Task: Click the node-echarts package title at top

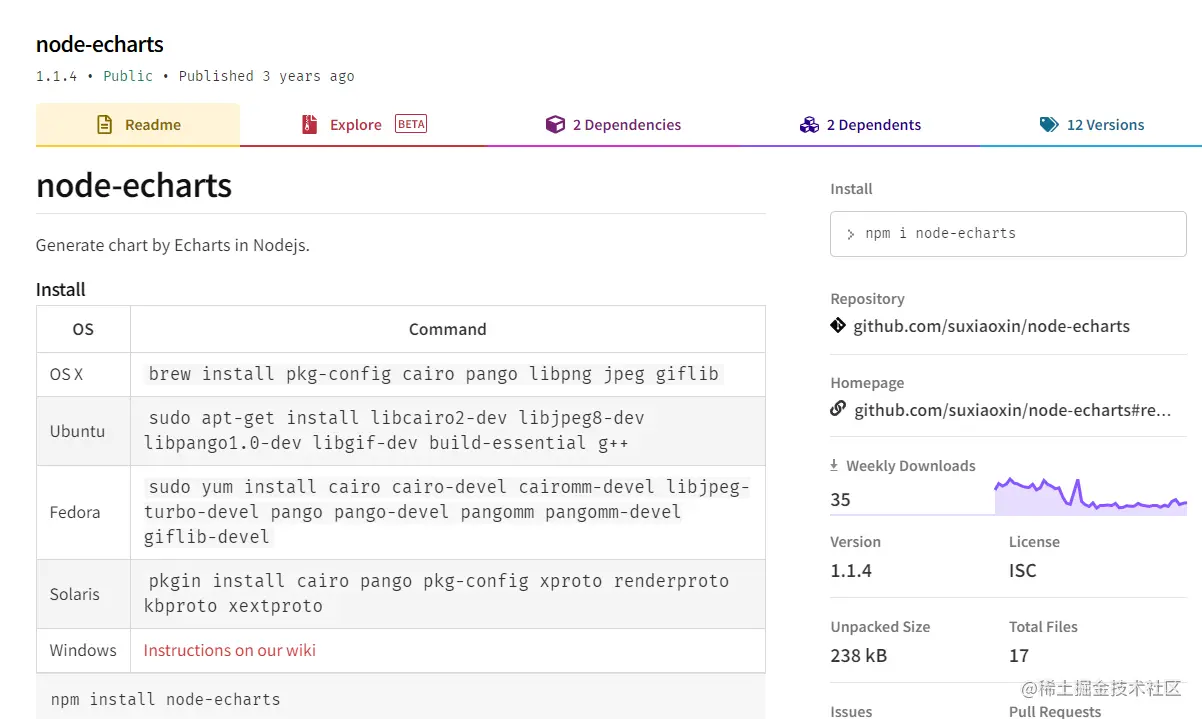Action: pos(100,44)
